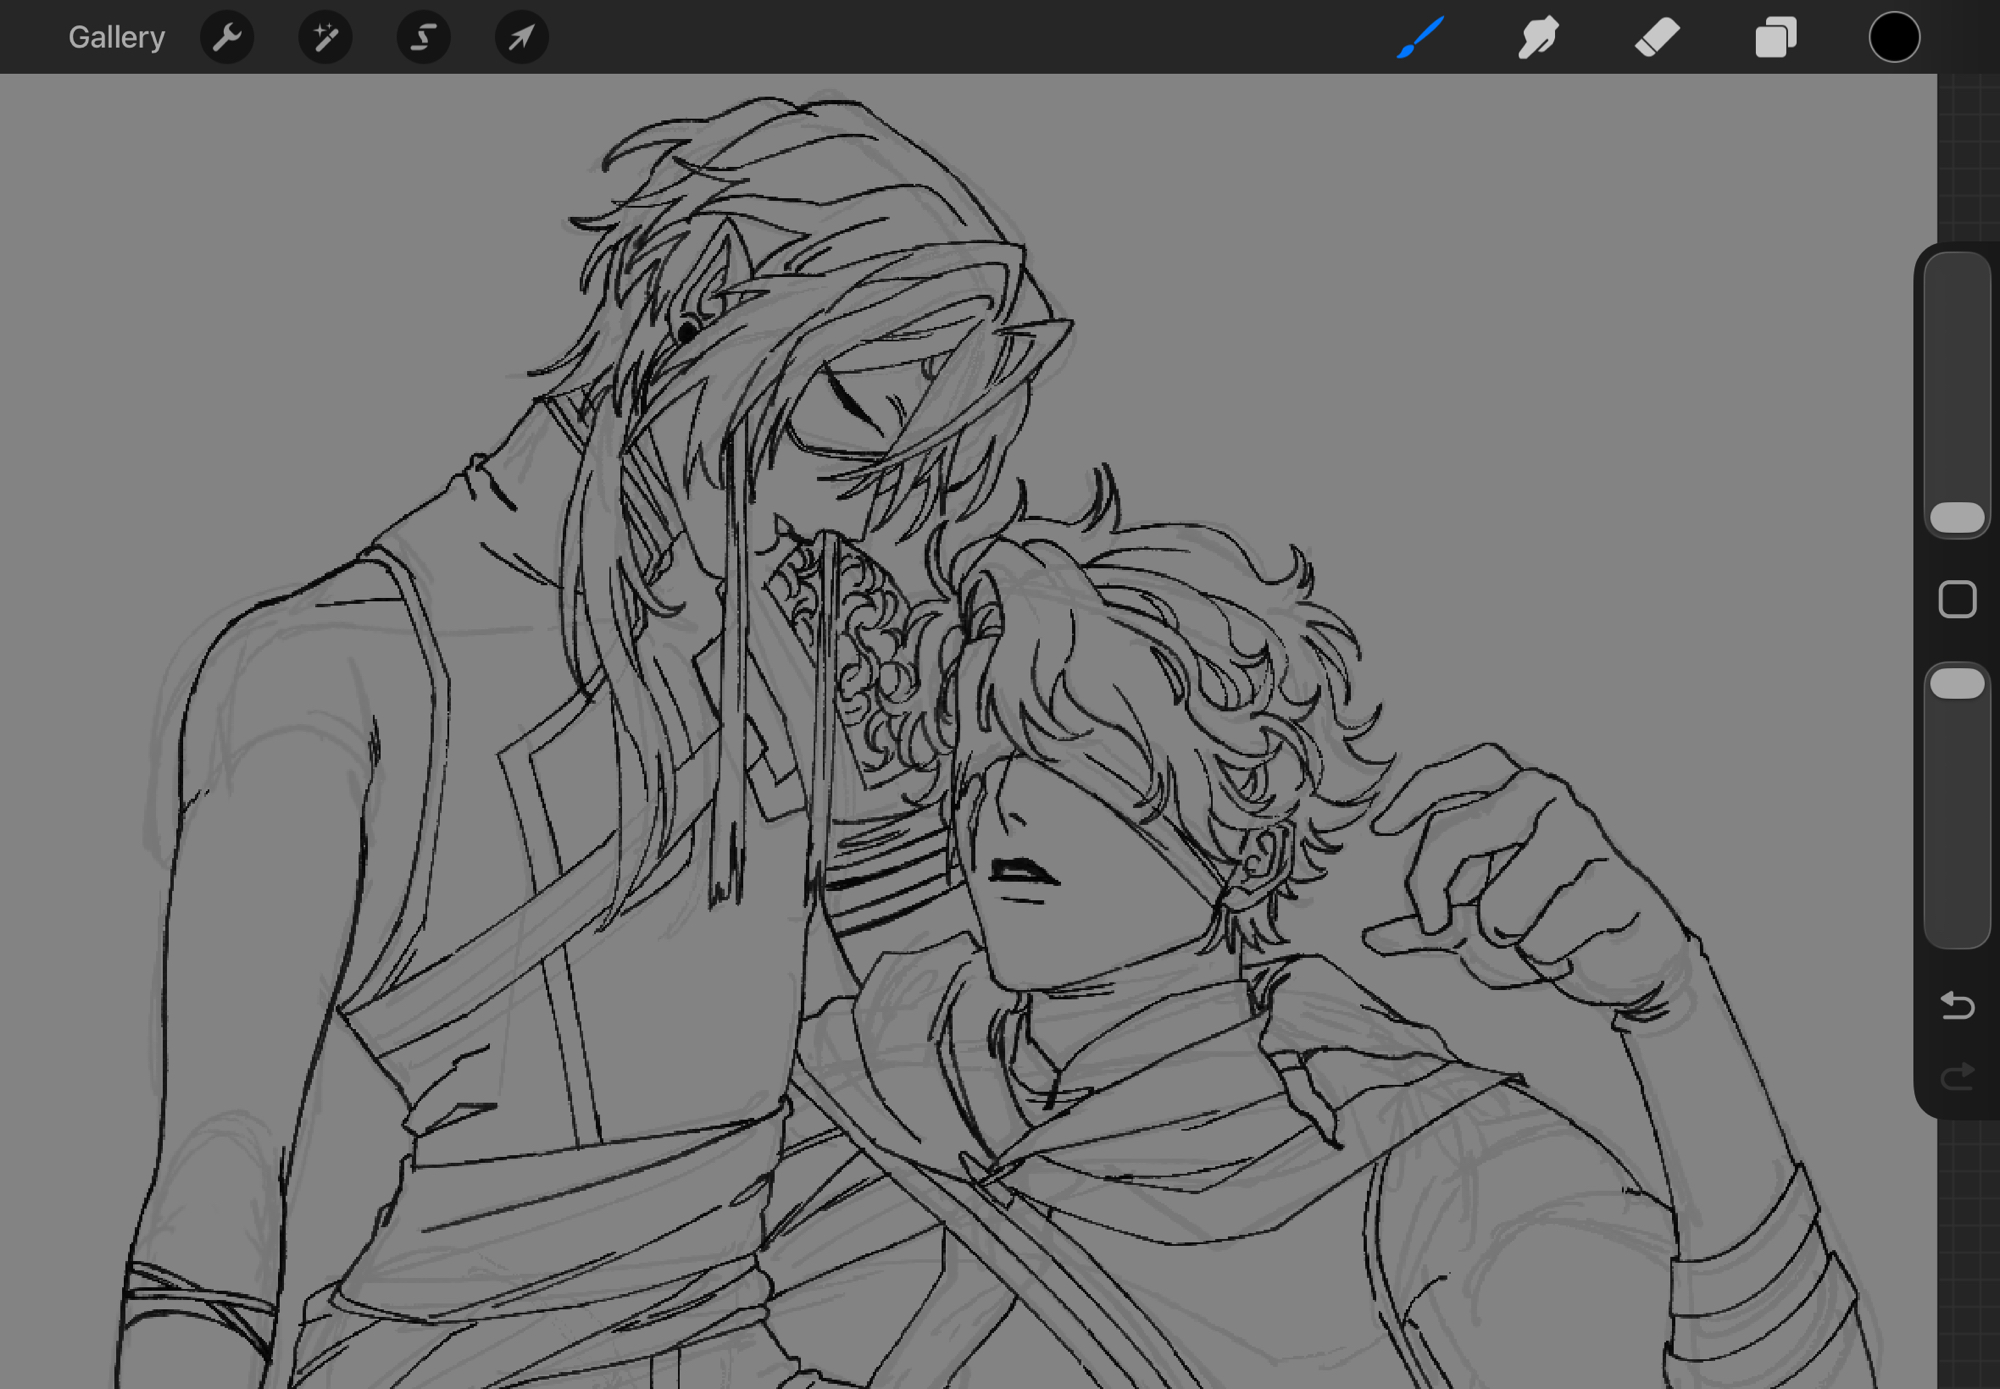The width and height of the screenshot is (2000, 1389).
Task: Open the black color picker circle
Action: [1894, 38]
